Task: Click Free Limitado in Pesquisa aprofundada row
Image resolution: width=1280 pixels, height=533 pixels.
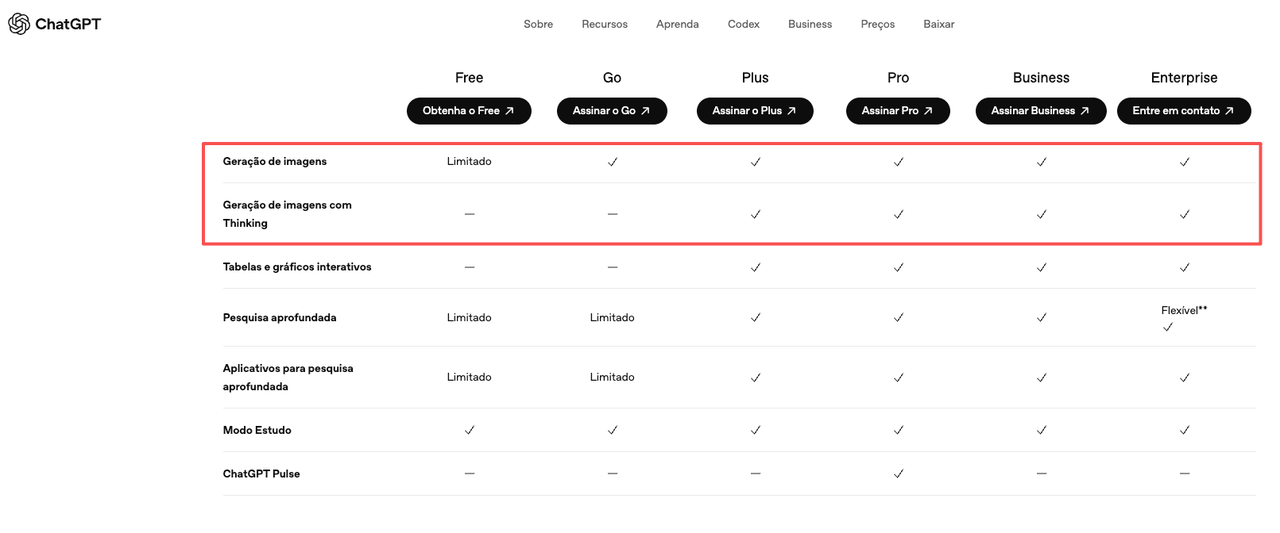Action: click(x=469, y=317)
